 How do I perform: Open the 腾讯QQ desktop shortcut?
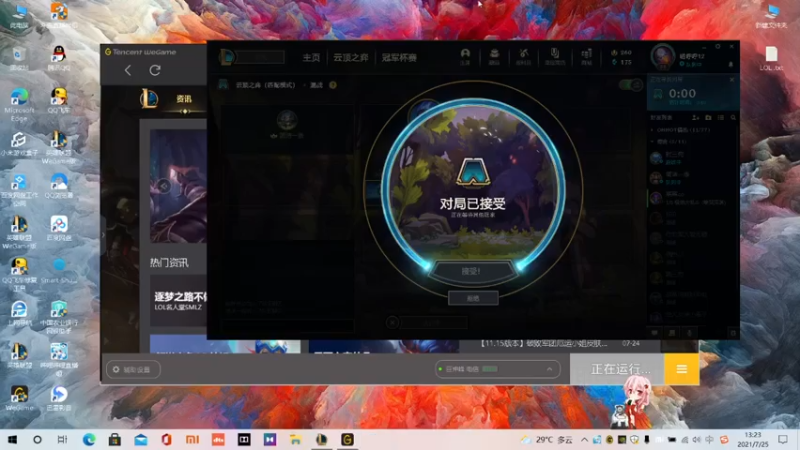59,58
